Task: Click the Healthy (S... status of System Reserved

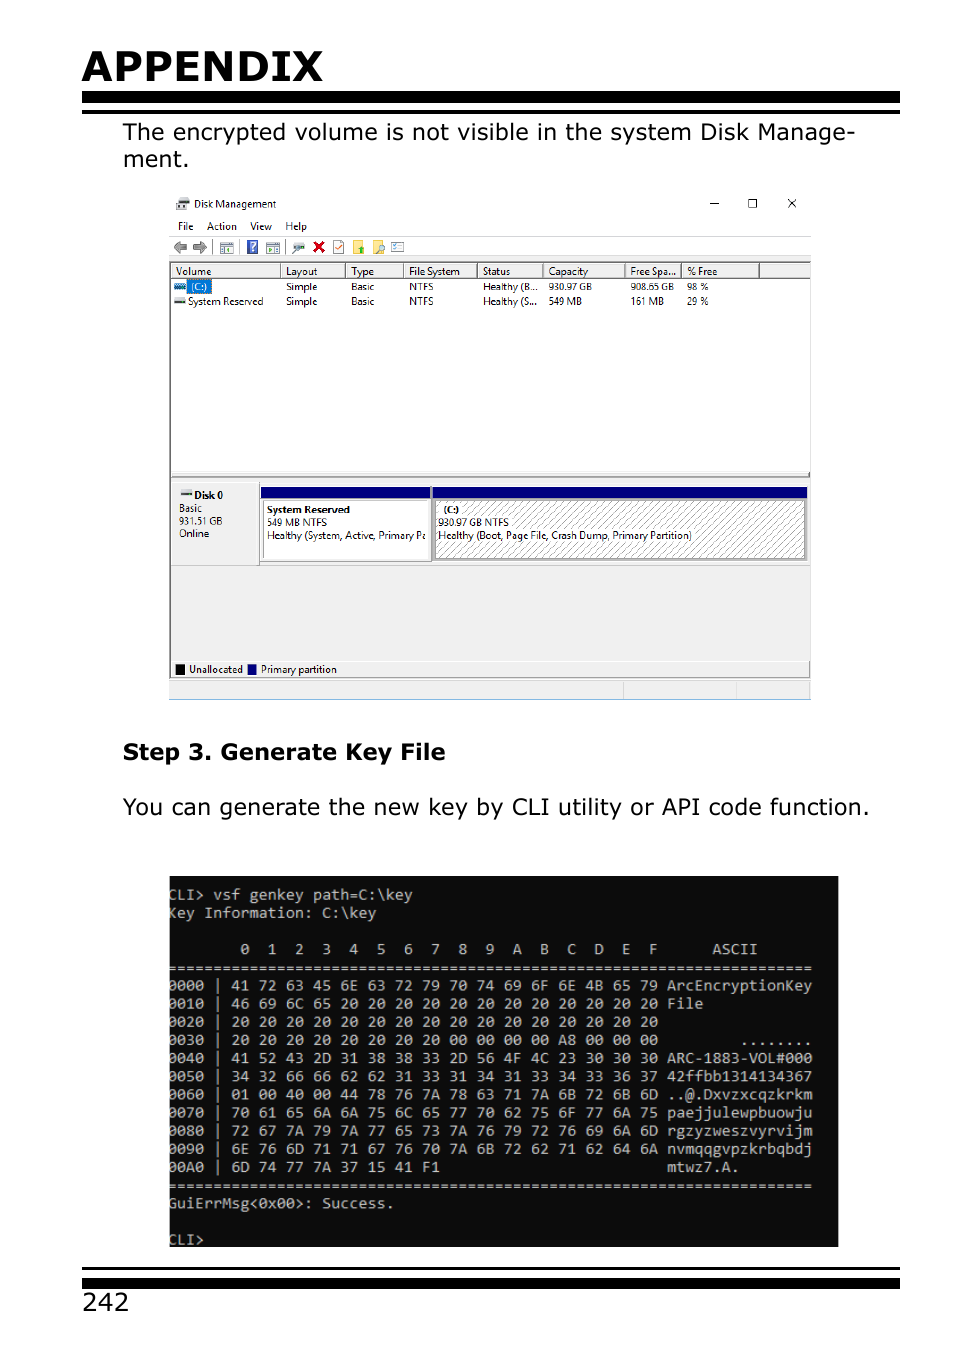Action: coord(510,301)
